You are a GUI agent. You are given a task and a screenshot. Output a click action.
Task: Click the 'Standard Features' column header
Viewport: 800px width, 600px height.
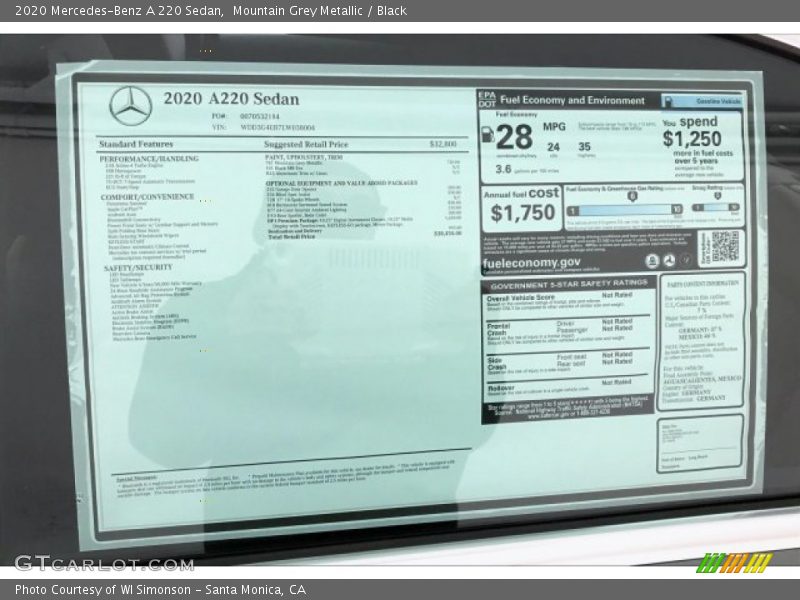point(136,144)
